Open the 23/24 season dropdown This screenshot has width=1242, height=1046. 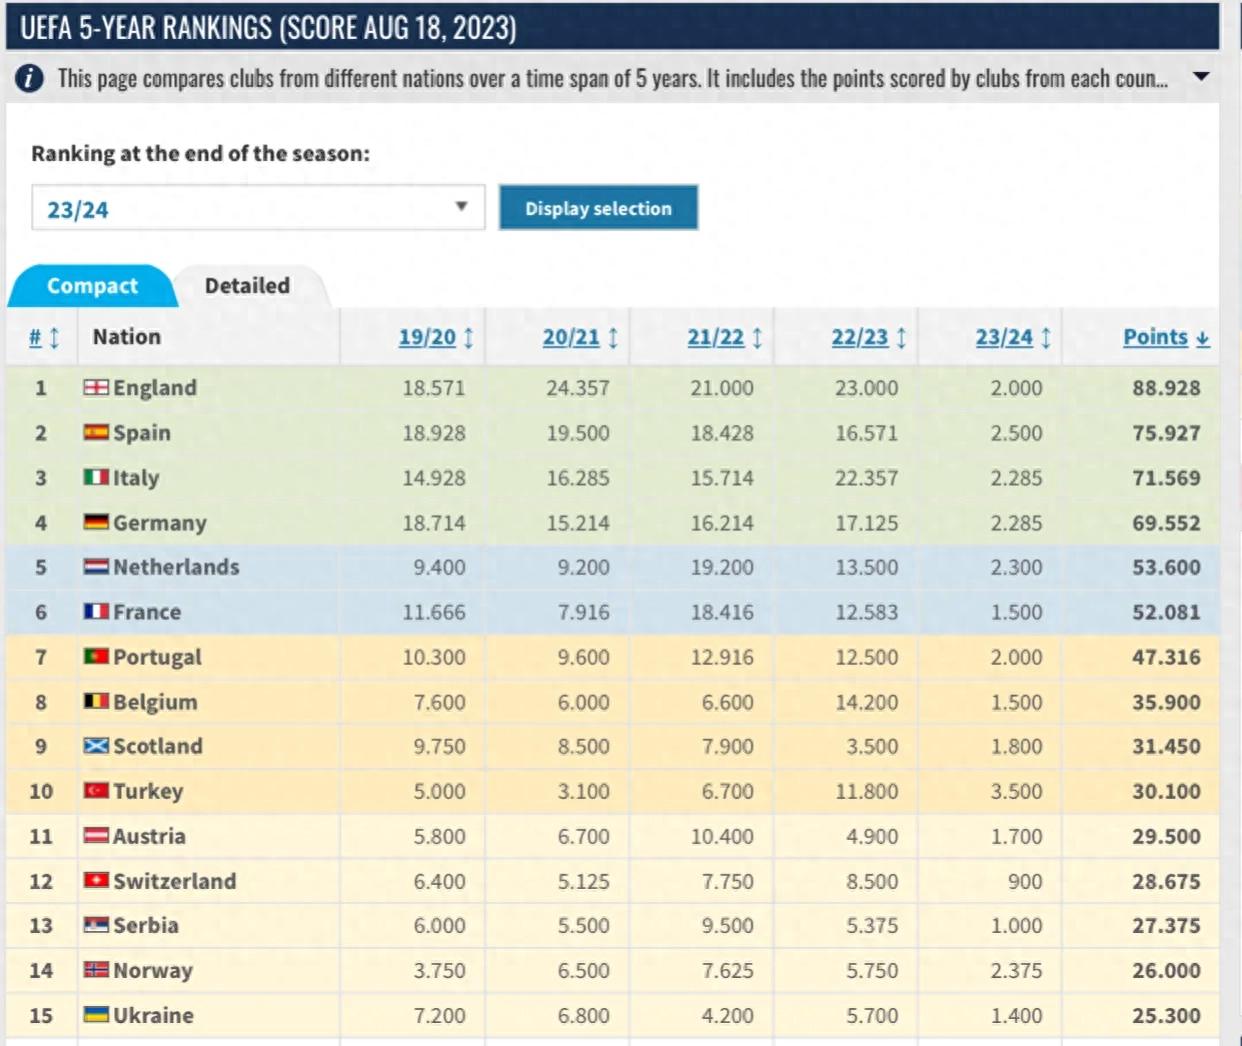(x=258, y=208)
